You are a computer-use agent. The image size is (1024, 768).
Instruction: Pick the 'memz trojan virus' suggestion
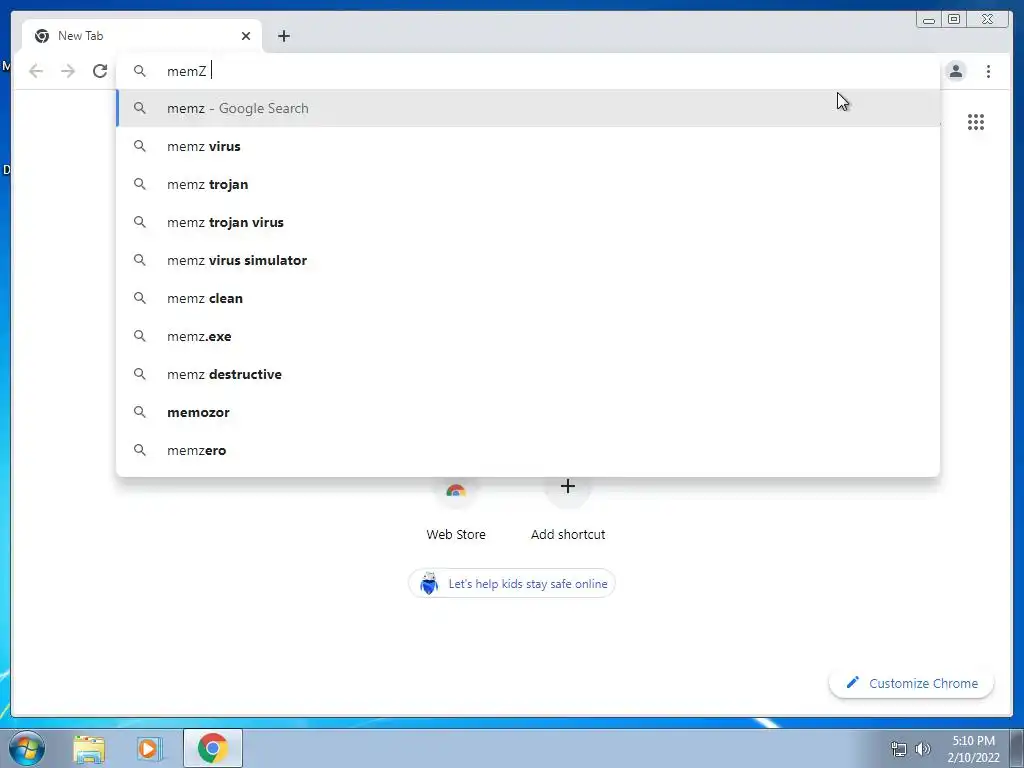click(528, 222)
